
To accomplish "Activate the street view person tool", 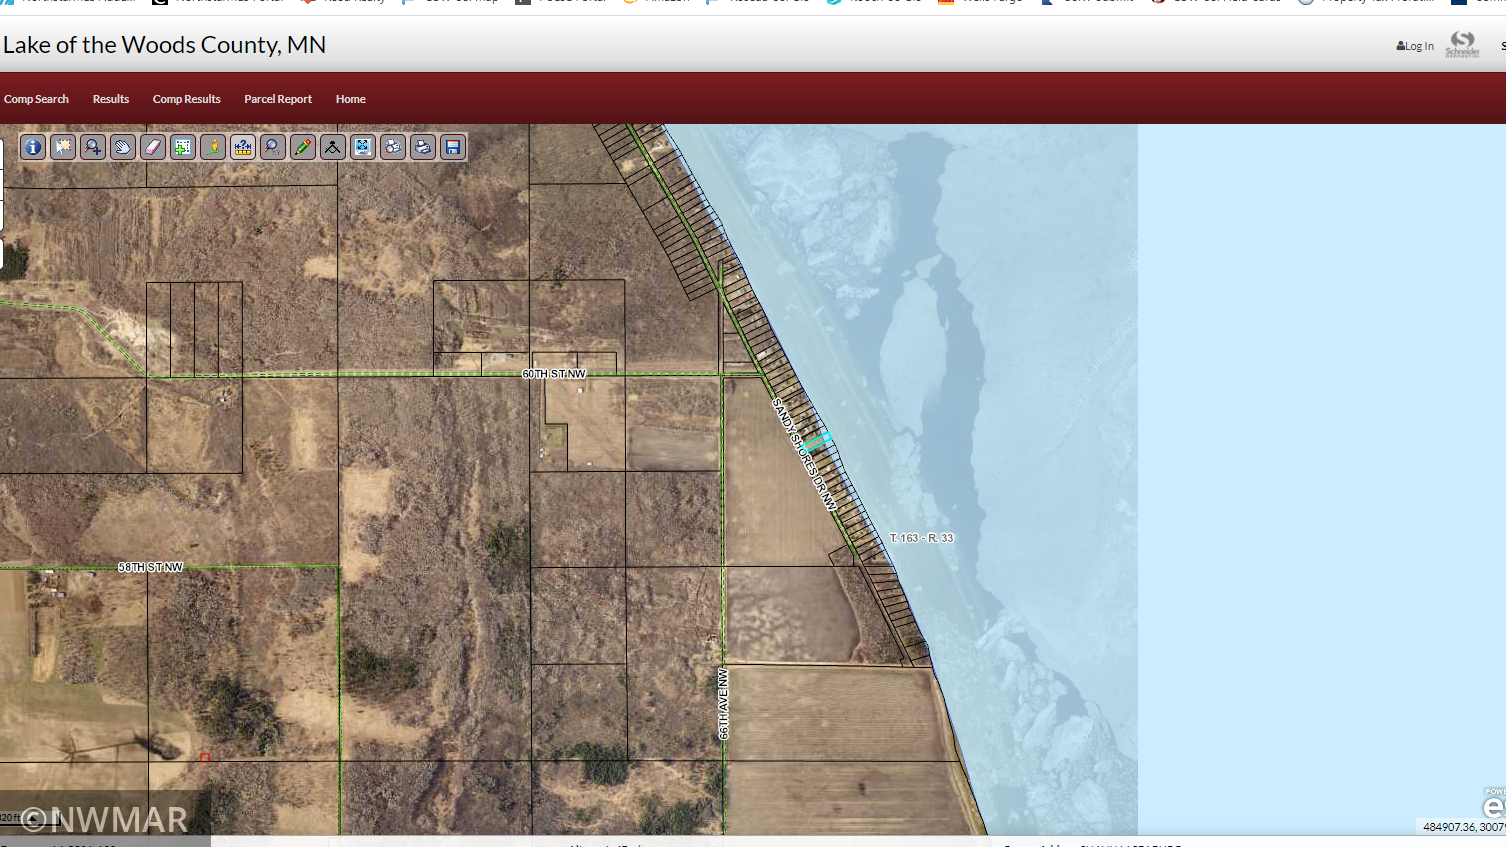I will coord(213,148).
